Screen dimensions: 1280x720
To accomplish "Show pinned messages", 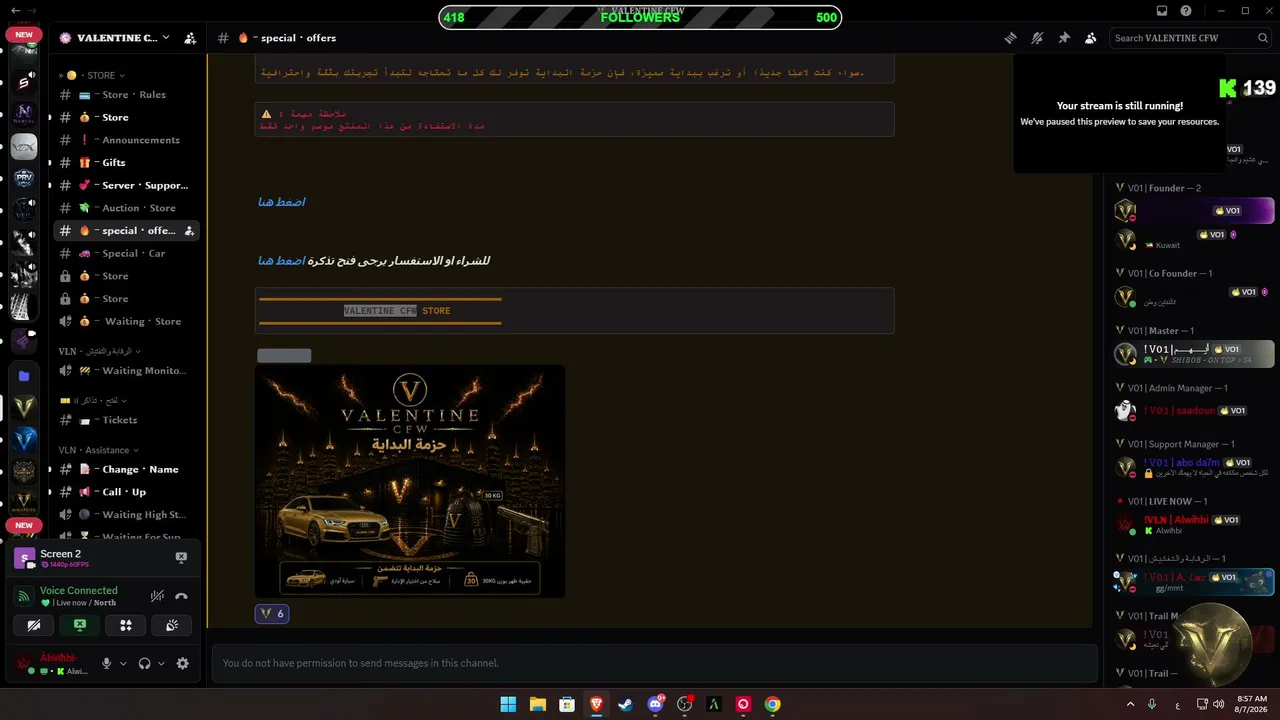I will point(1064,38).
